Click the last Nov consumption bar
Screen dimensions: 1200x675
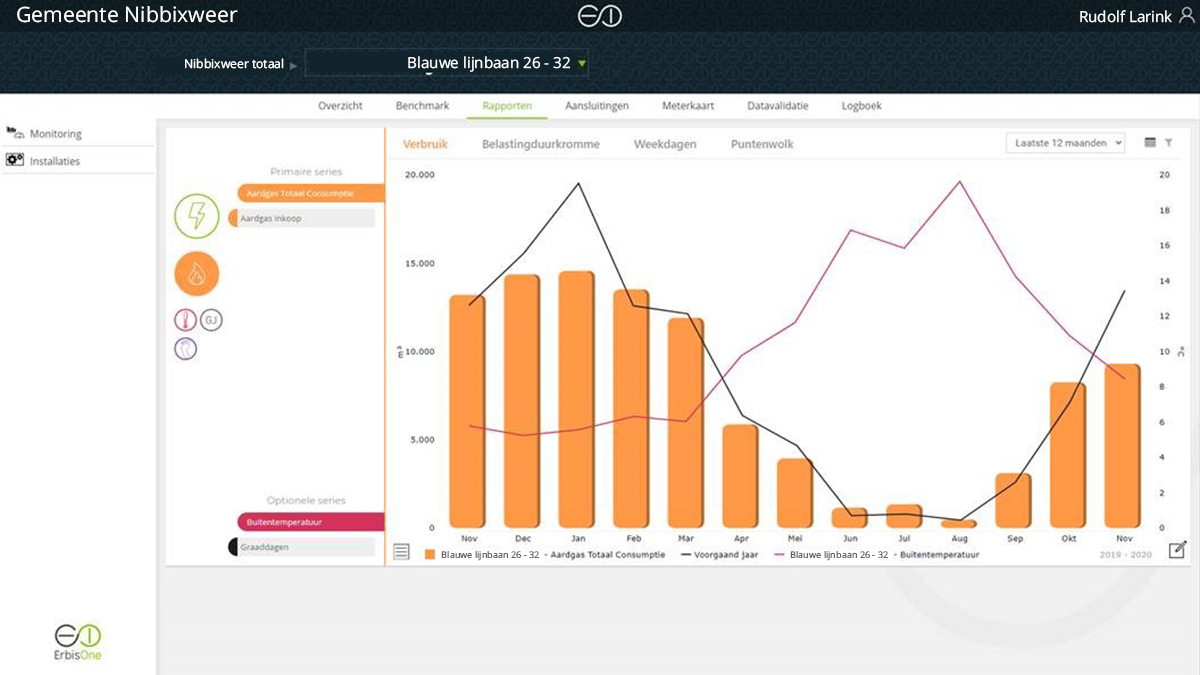[x=1122, y=446]
